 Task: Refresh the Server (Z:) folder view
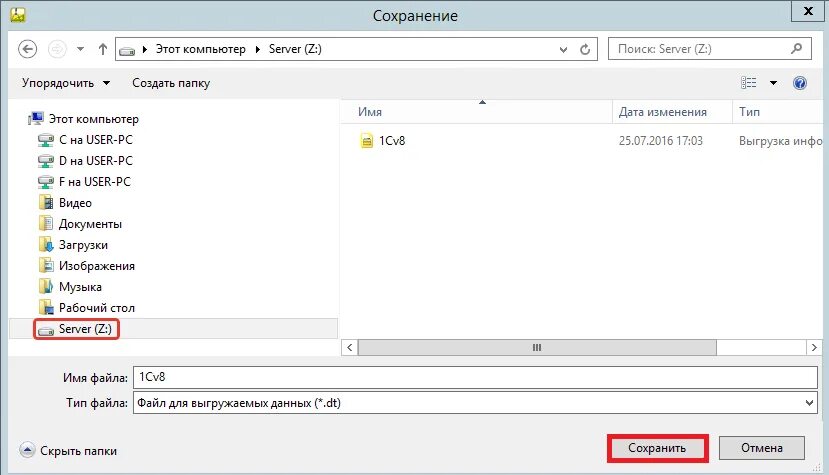585,49
